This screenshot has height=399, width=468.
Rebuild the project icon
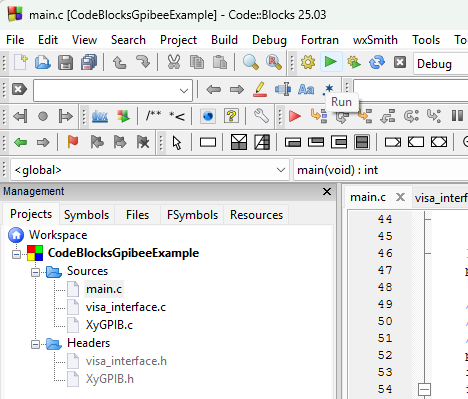pyautogui.click(x=377, y=62)
